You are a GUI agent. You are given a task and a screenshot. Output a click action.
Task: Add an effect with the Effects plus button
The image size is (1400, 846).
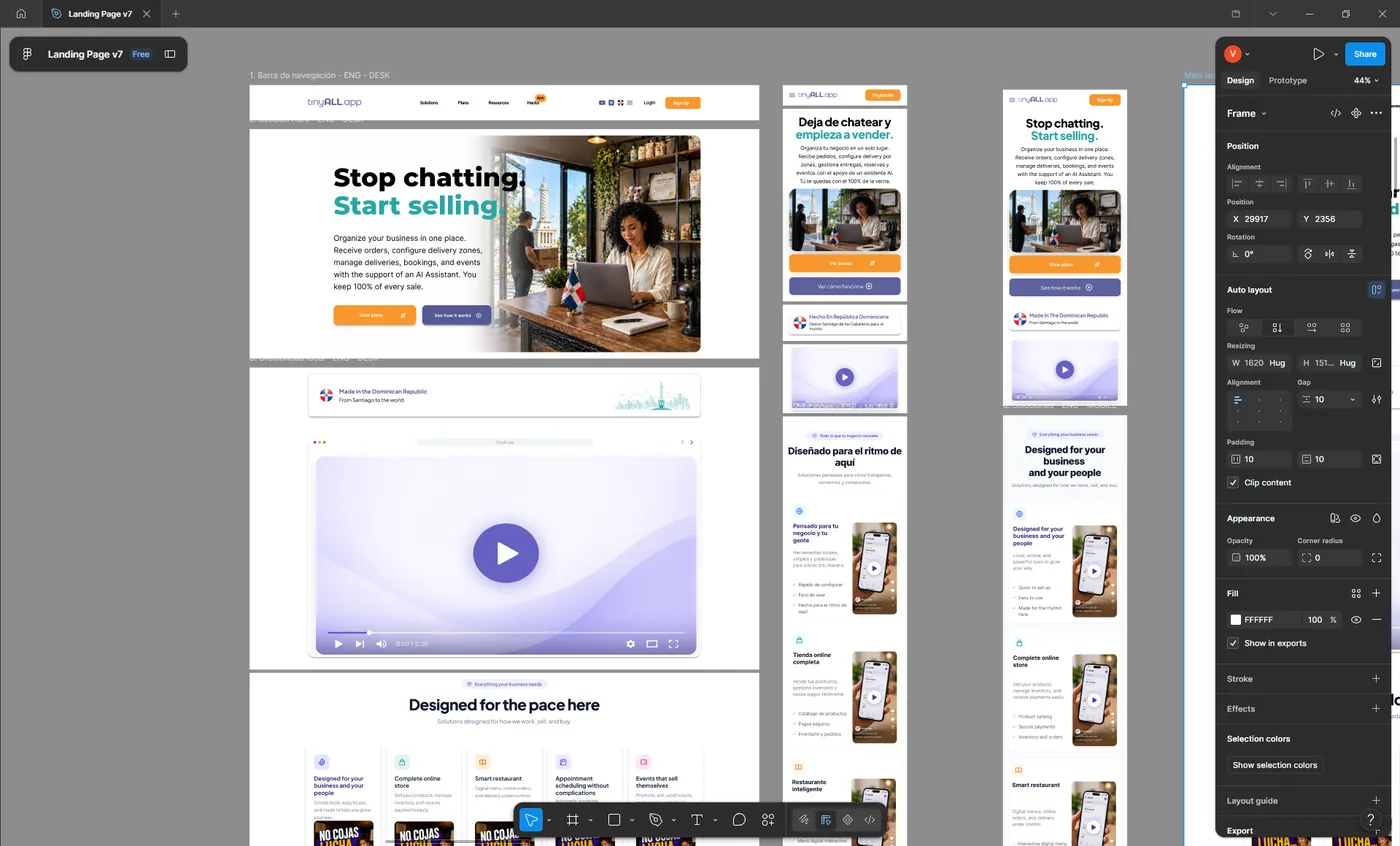click(x=1377, y=708)
